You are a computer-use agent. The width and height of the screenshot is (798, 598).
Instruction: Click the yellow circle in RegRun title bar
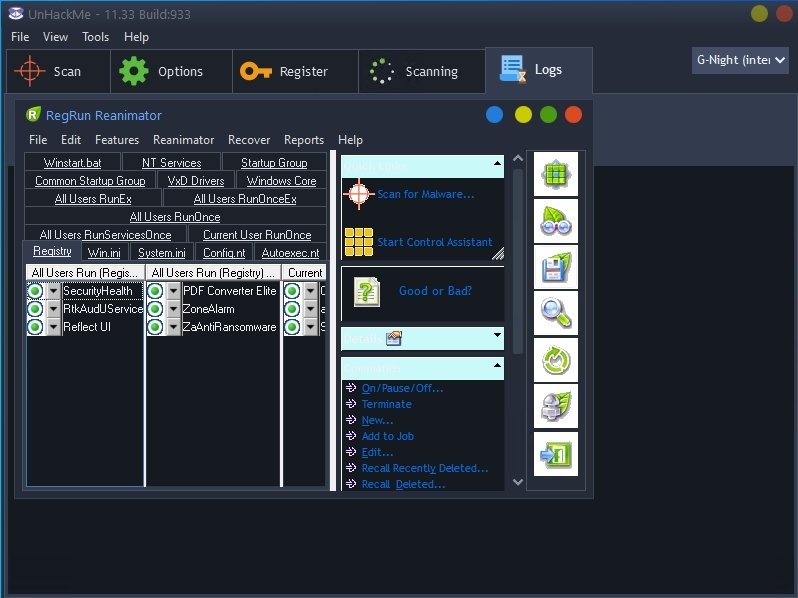tap(523, 115)
